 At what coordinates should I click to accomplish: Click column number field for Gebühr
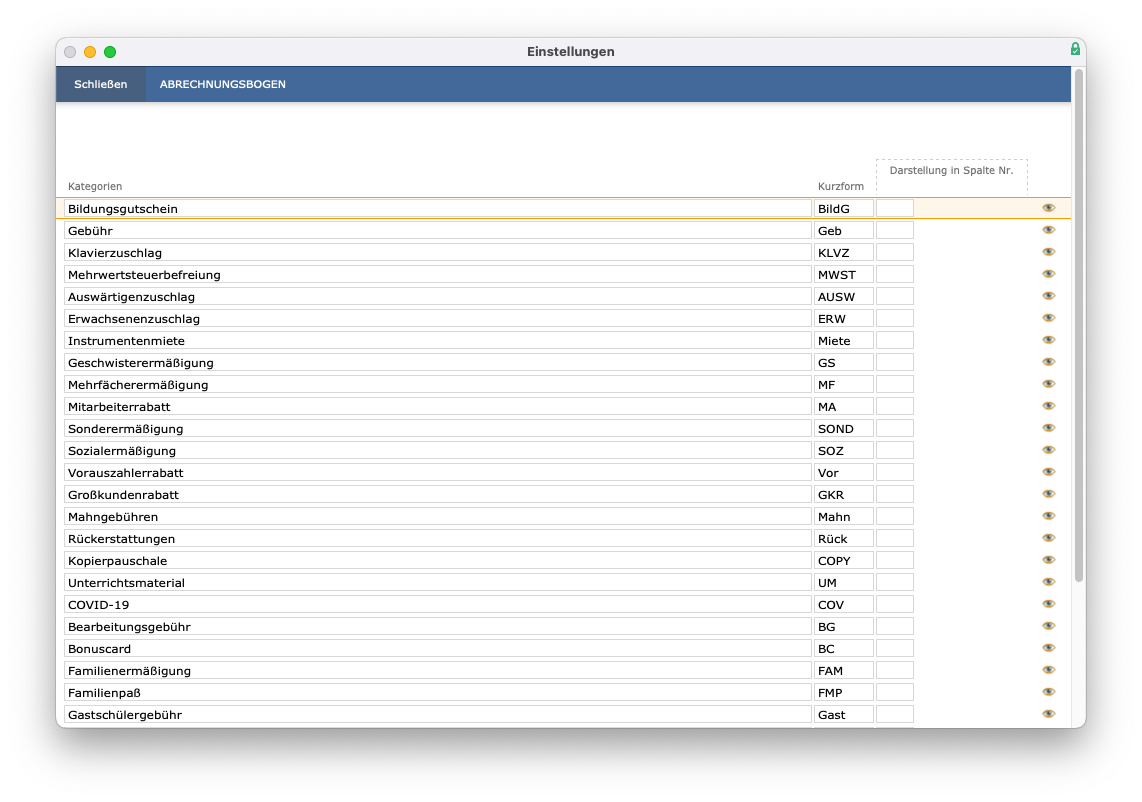(x=894, y=231)
